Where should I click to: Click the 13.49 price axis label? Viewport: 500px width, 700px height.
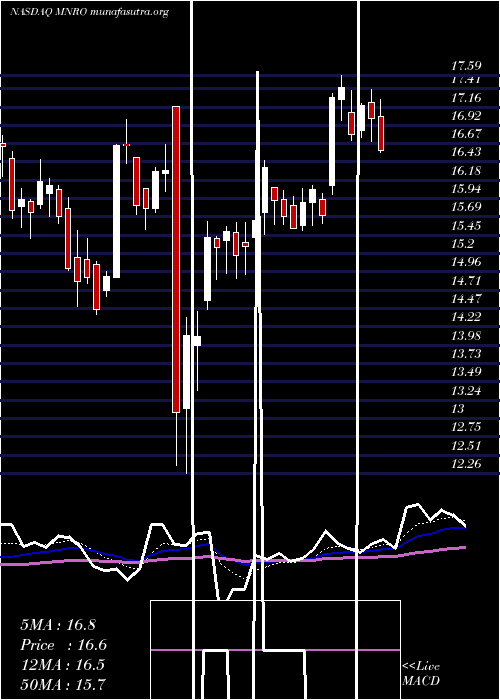tap(466, 372)
